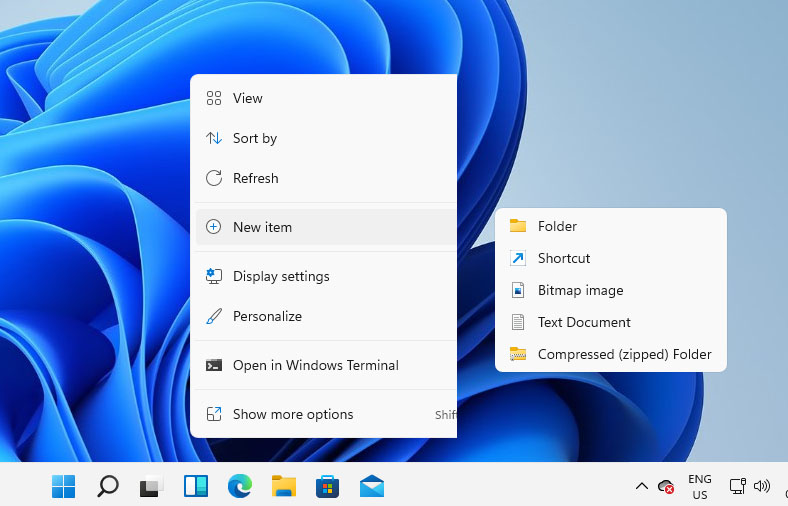
Task: Click the yellow Folder icon in submenu
Action: [x=518, y=226]
